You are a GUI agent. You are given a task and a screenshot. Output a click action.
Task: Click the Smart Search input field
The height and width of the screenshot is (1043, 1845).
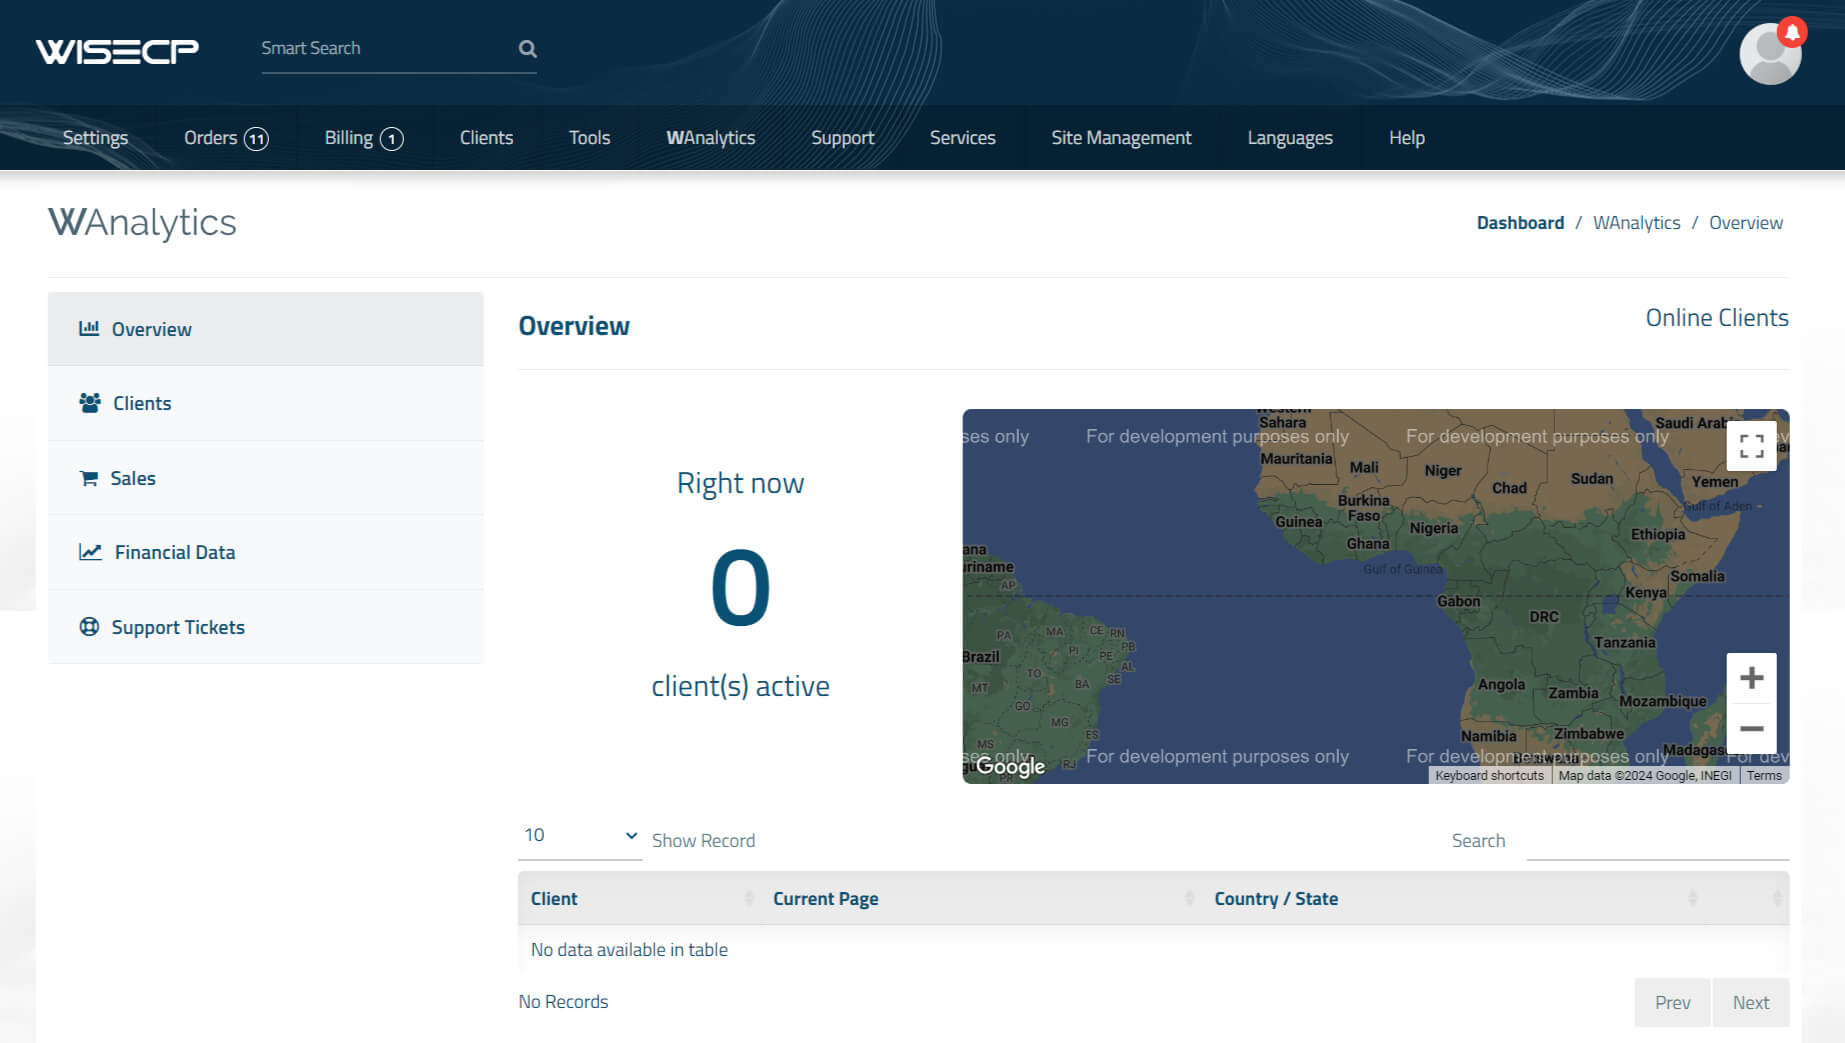386,49
